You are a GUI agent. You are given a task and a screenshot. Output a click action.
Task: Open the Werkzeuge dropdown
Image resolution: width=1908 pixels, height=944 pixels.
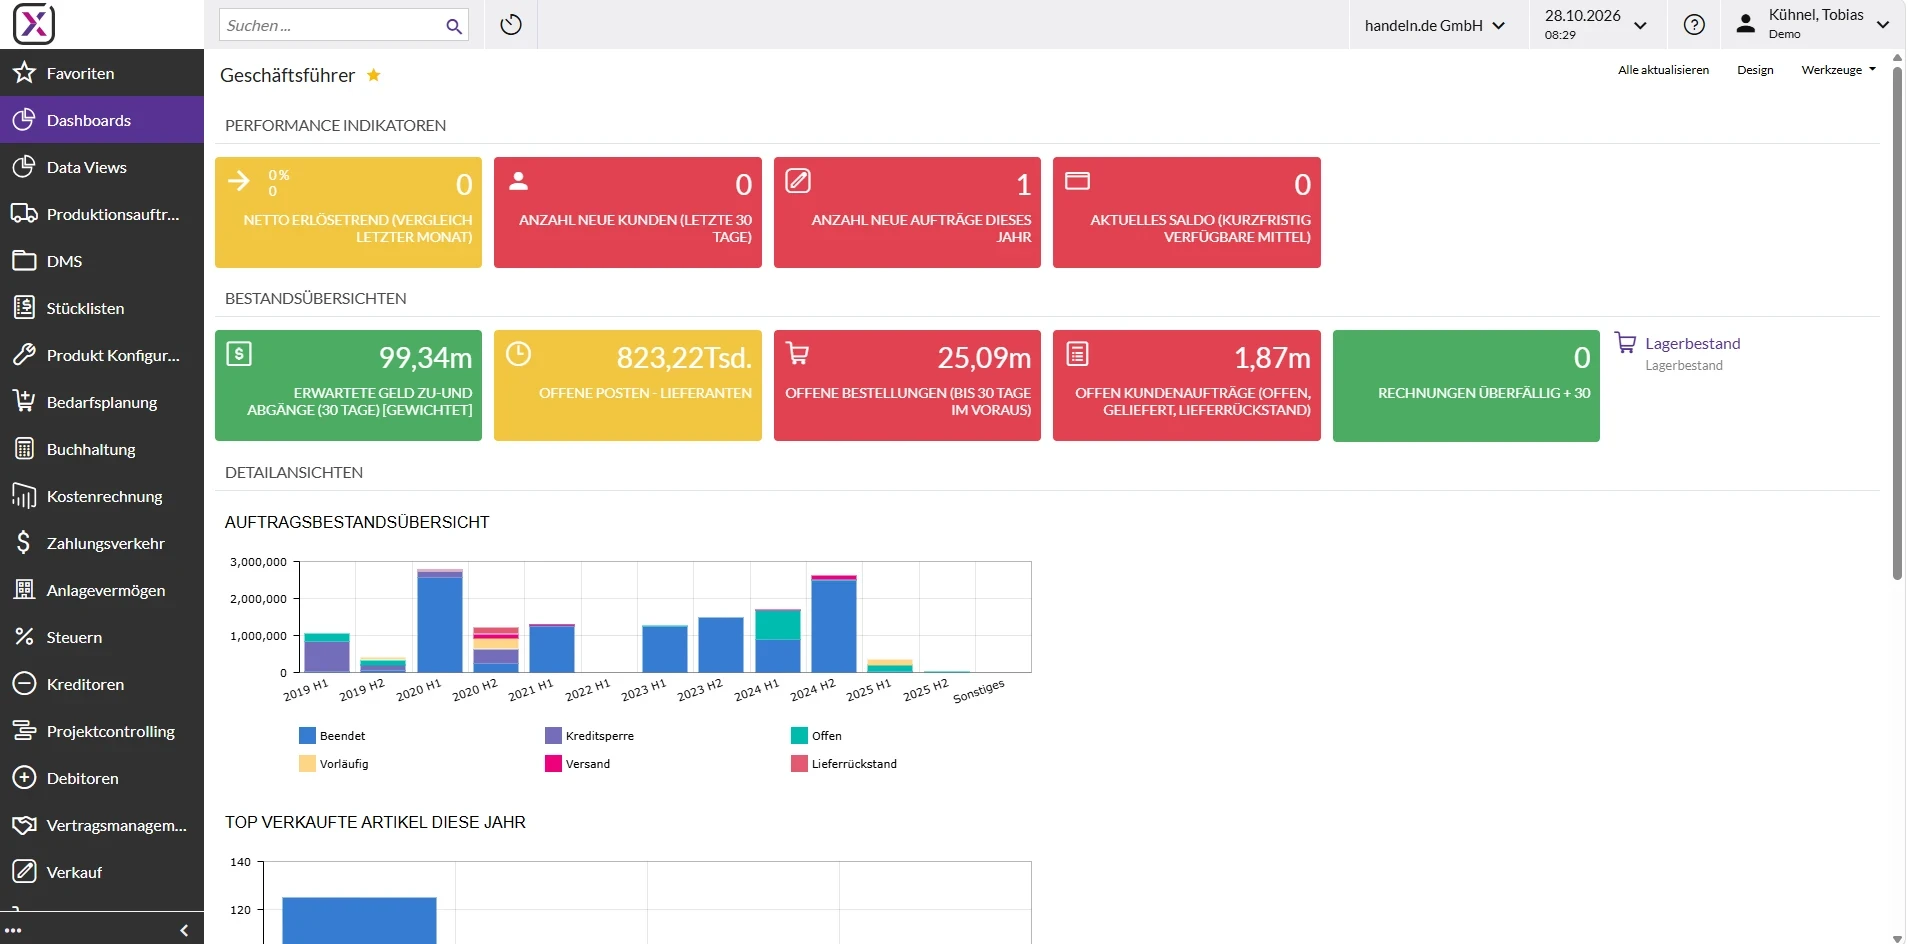pyautogui.click(x=1838, y=70)
